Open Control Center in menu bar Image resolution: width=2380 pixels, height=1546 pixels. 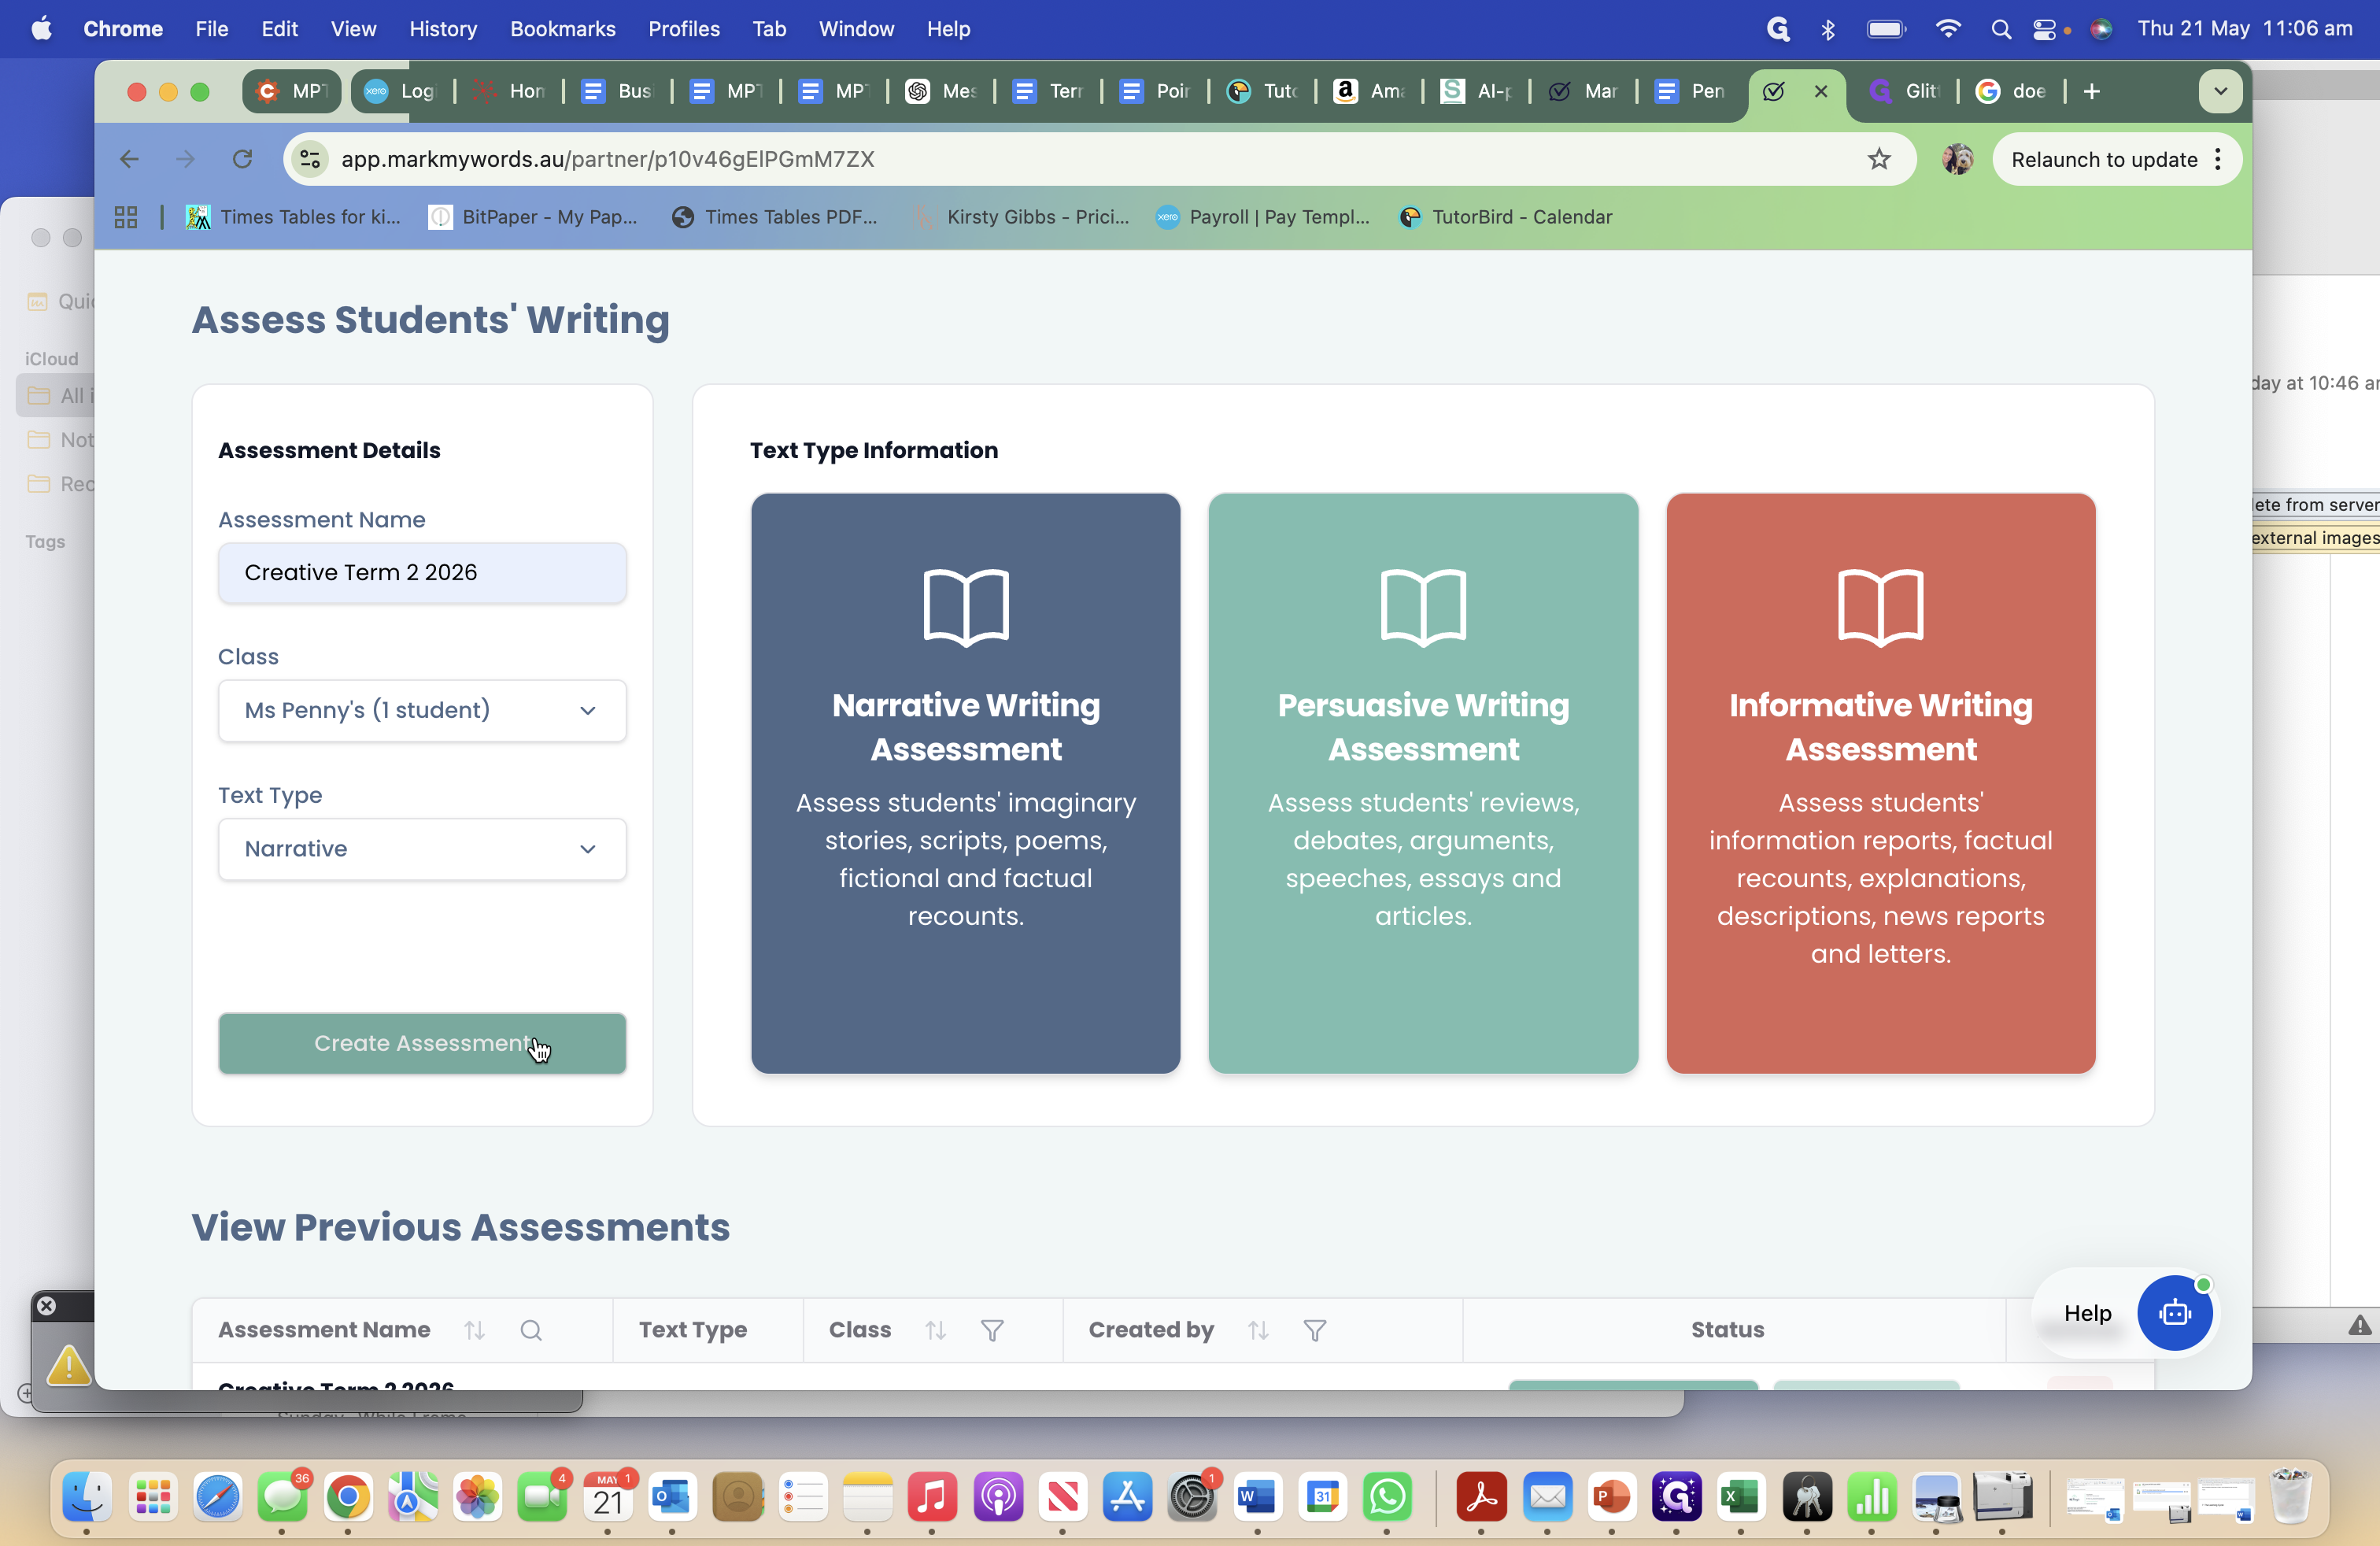pos(2044,29)
